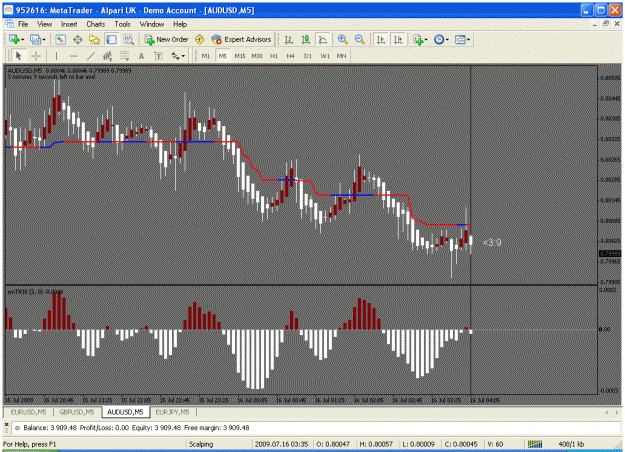This screenshot has width=625, height=452.
Task: Expand the Profiles dropdown arrow
Action: tap(44, 39)
